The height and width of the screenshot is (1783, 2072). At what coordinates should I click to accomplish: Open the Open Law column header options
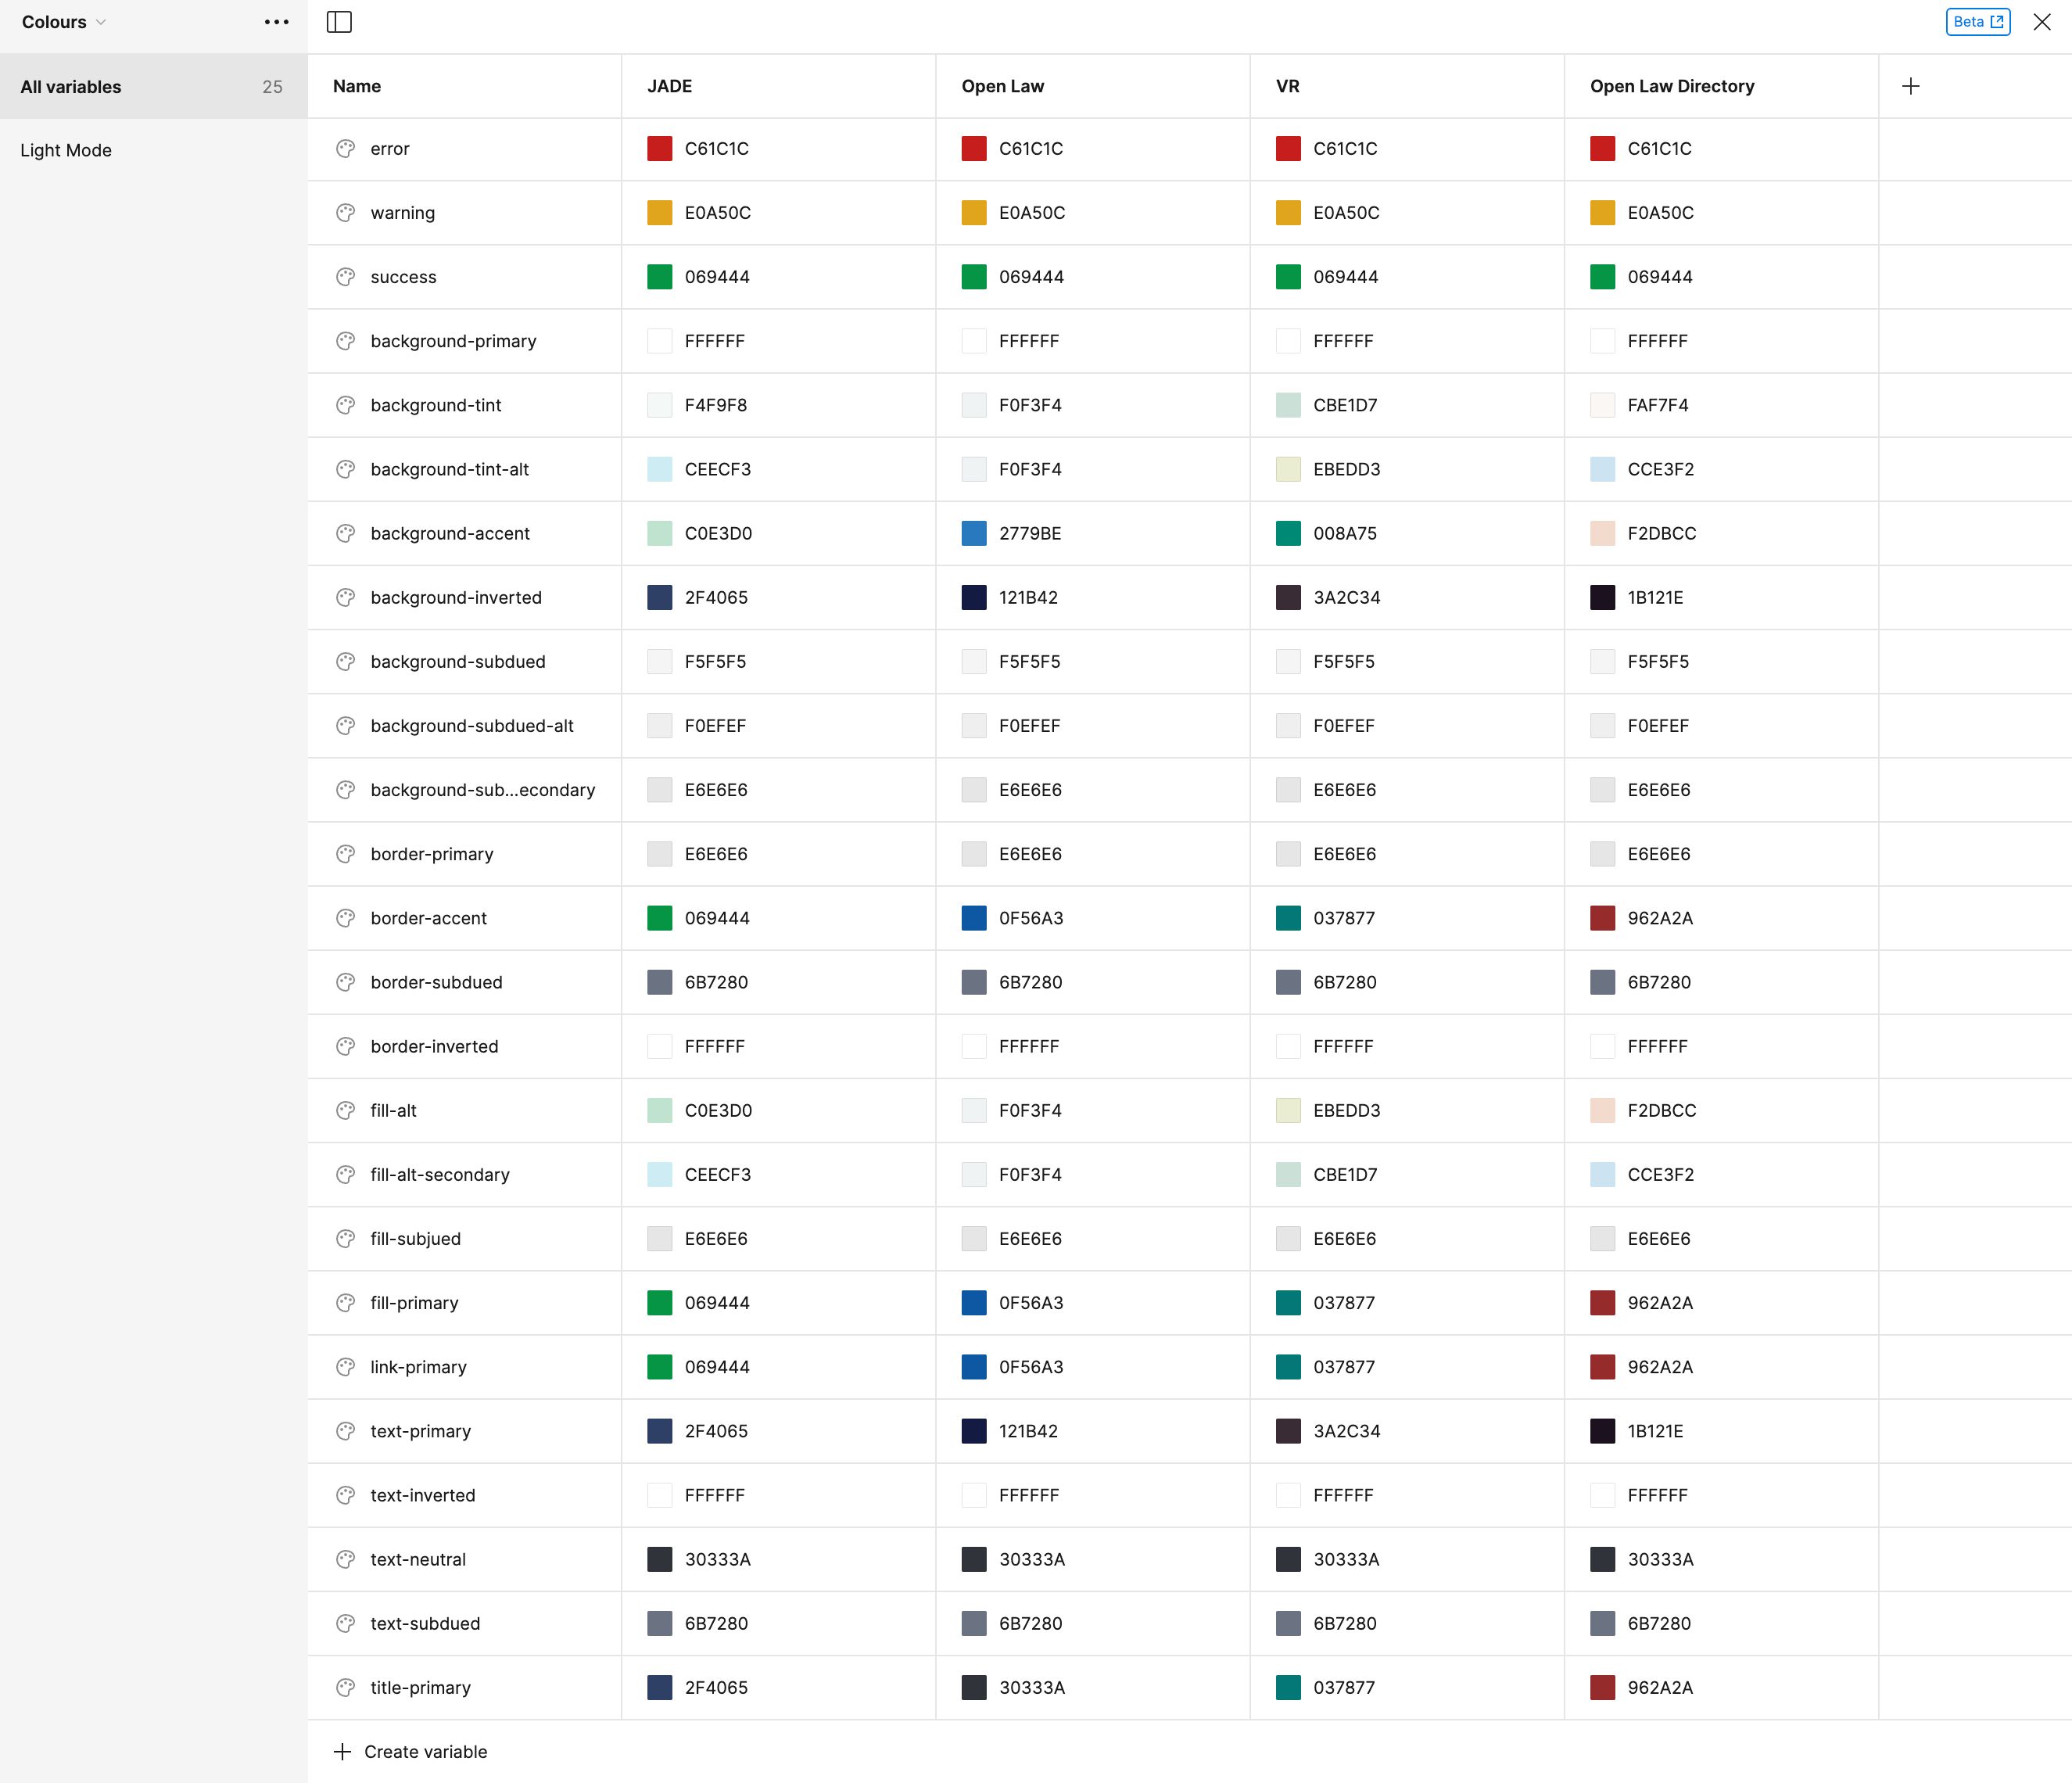click(1002, 86)
